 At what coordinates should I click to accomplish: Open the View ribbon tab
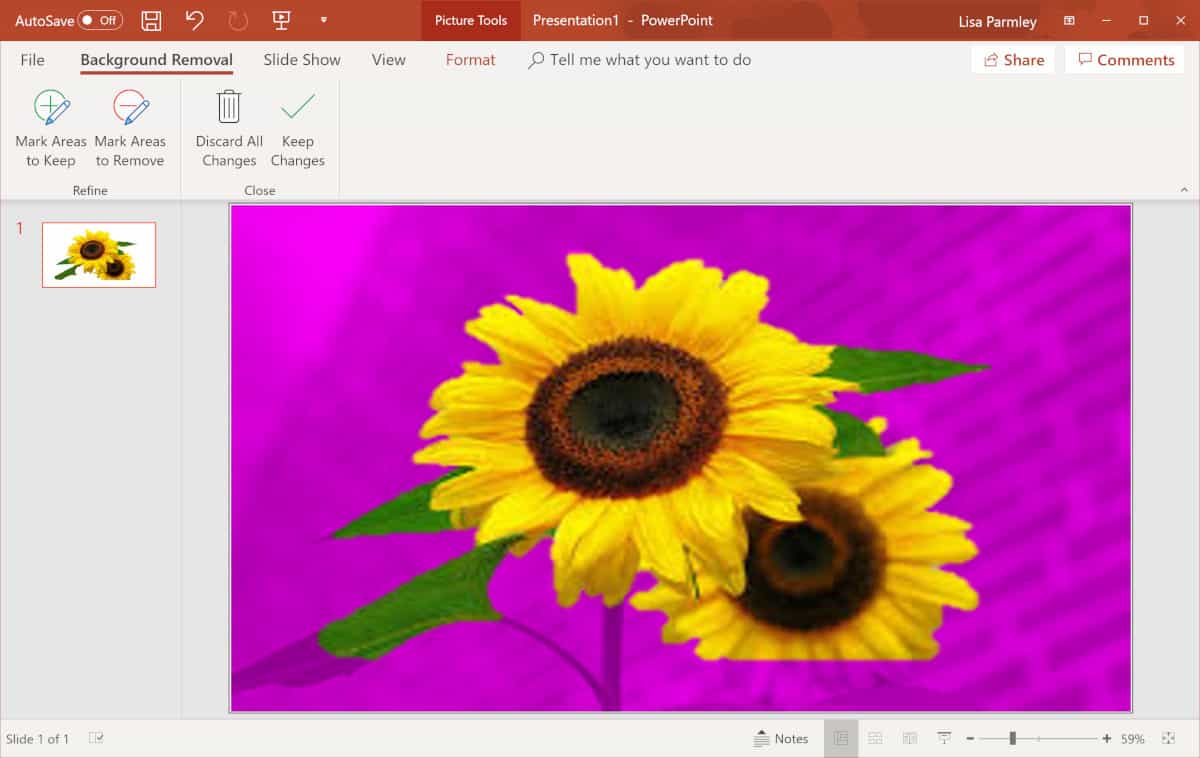388,60
